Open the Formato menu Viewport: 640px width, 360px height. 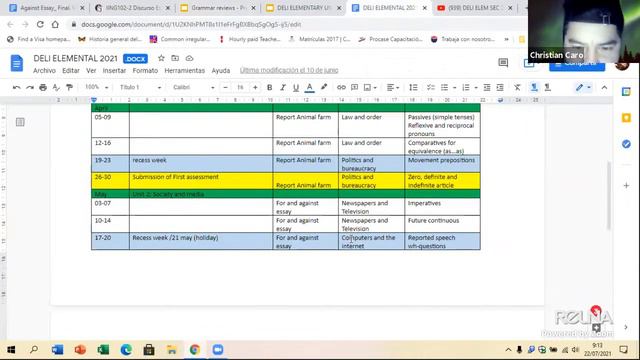[x=145, y=71]
